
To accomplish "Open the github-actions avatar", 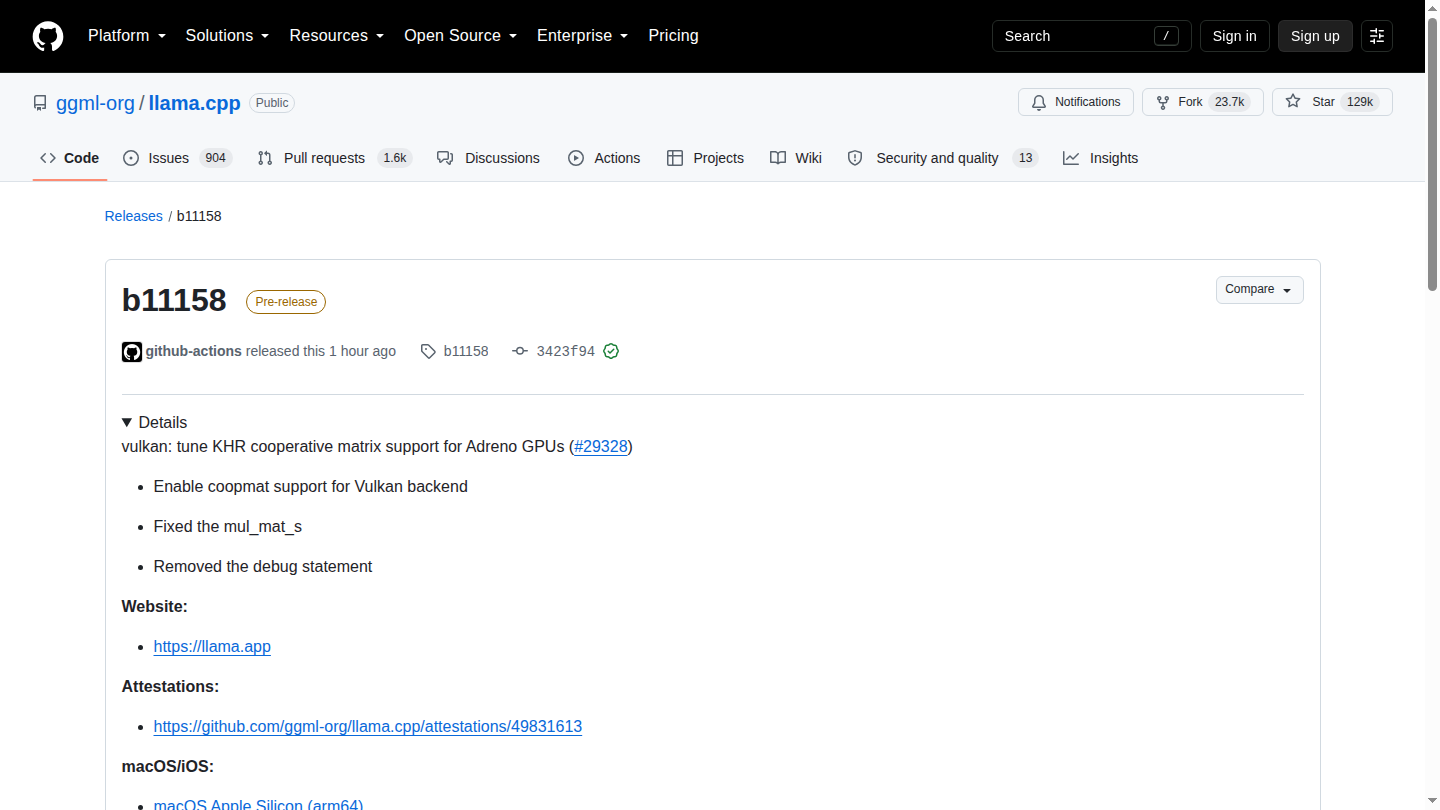I will 132,352.
